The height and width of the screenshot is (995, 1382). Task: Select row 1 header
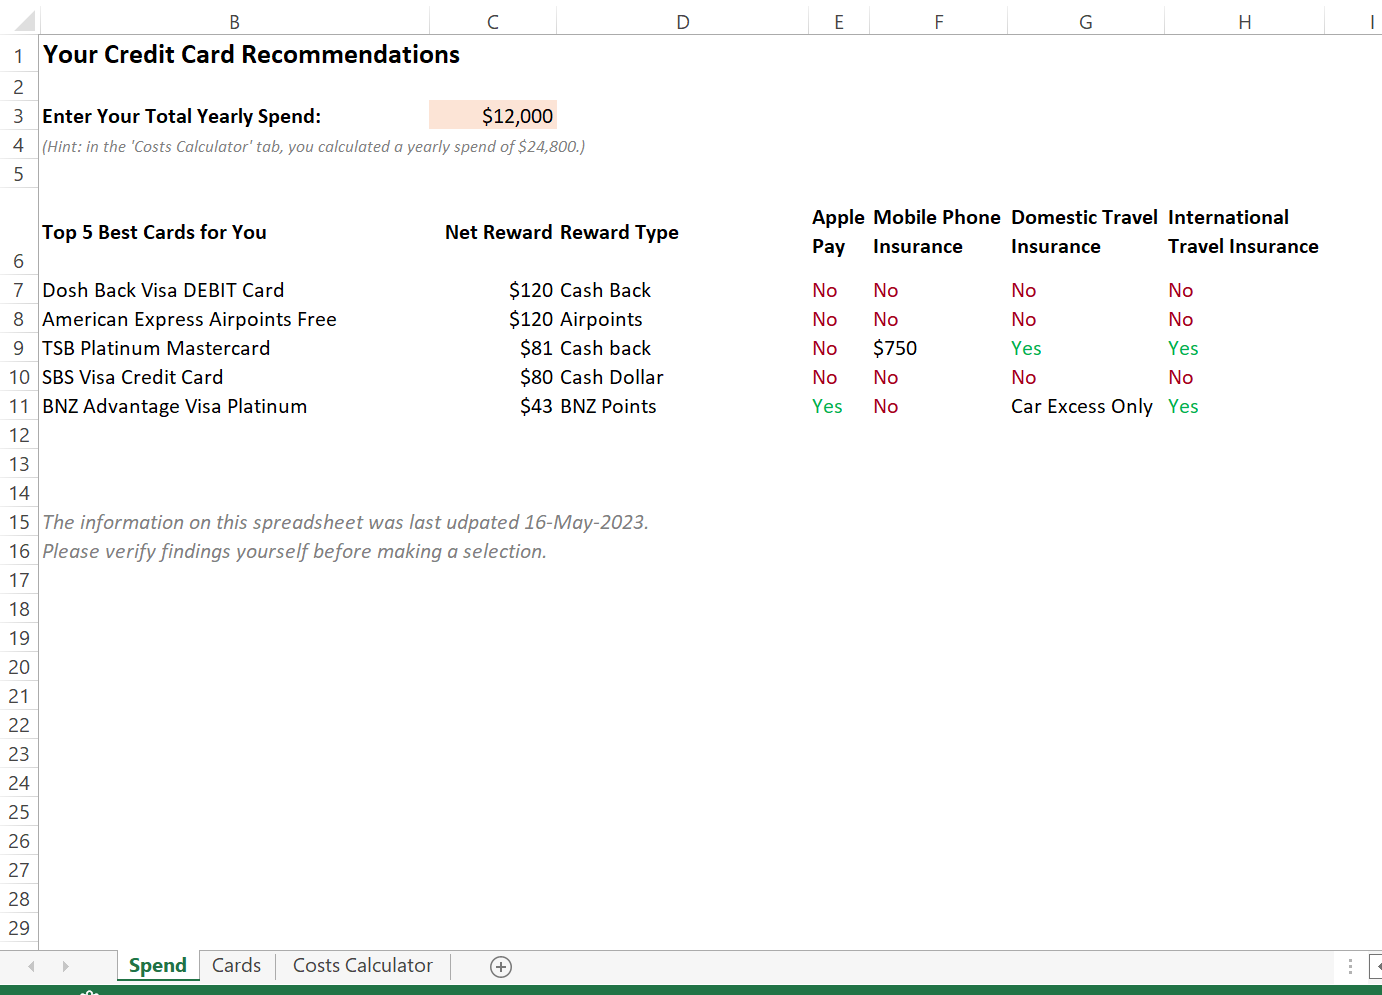pyautogui.click(x=19, y=56)
